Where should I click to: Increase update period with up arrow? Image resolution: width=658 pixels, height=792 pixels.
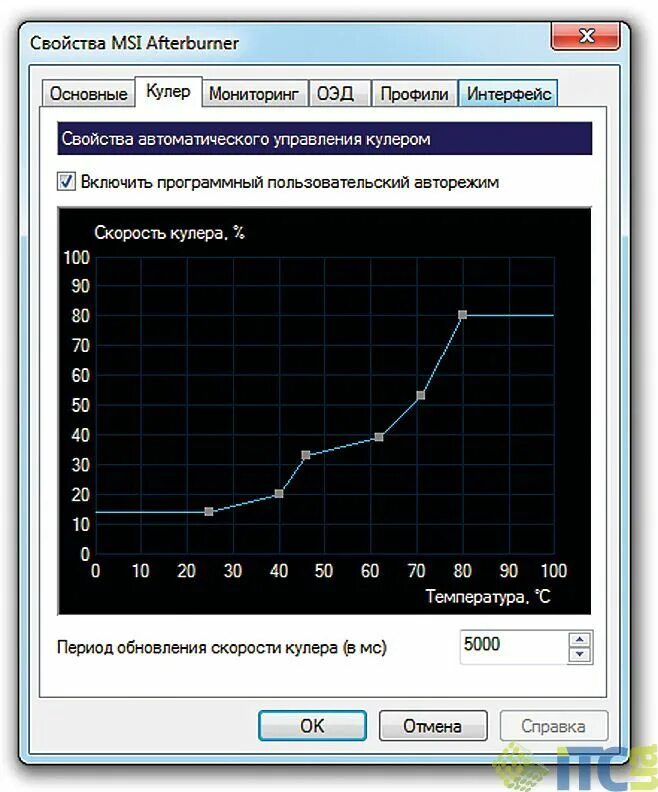(580, 639)
